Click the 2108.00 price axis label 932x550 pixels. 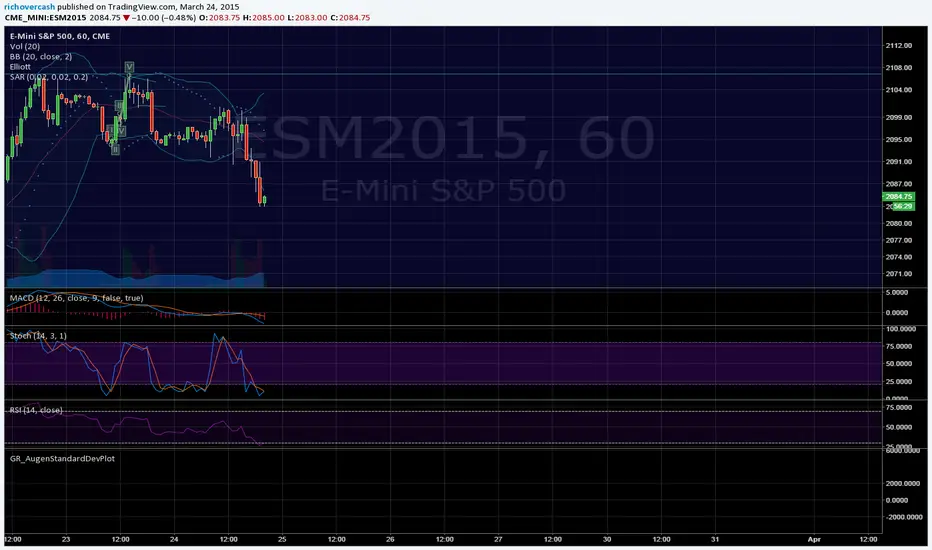pos(898,68)
